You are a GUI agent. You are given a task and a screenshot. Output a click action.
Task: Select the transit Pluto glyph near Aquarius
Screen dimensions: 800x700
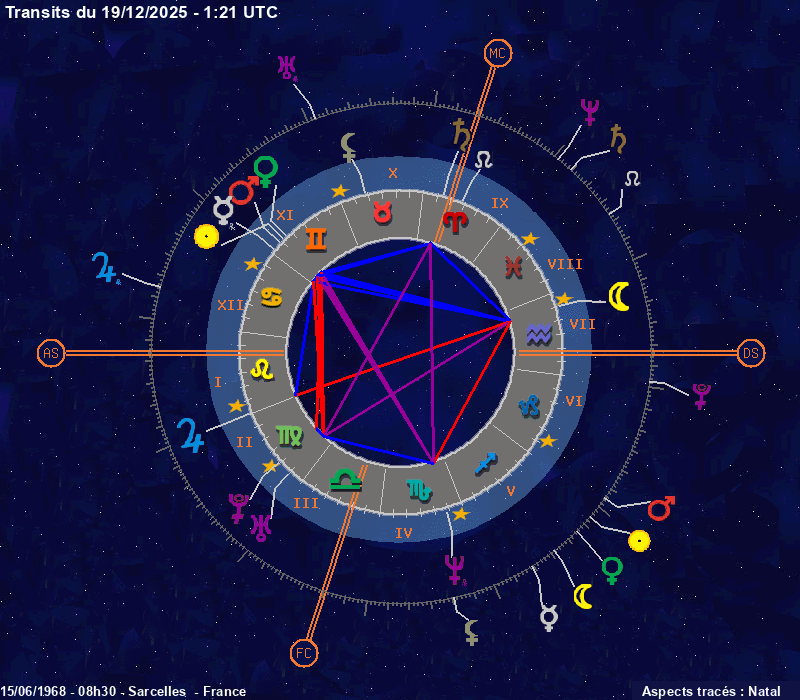pyautogui.click(x=702, y=395)
